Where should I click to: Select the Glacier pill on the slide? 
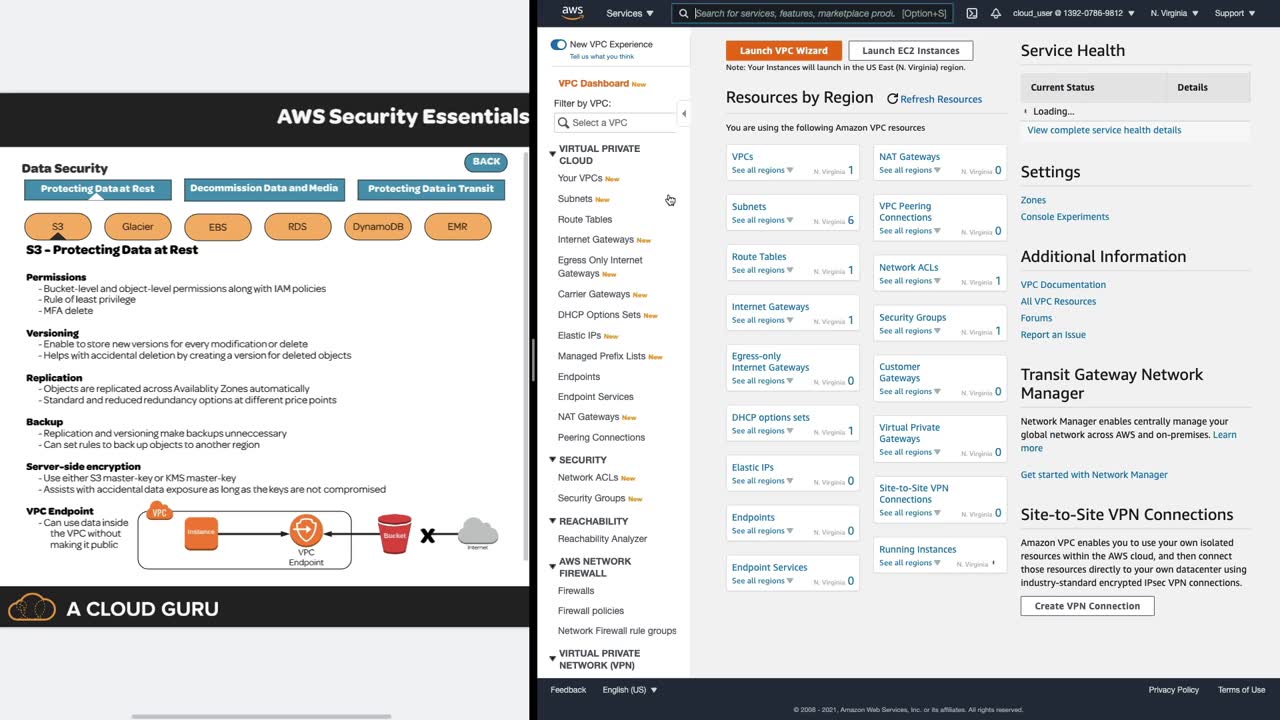pos(138,227)
